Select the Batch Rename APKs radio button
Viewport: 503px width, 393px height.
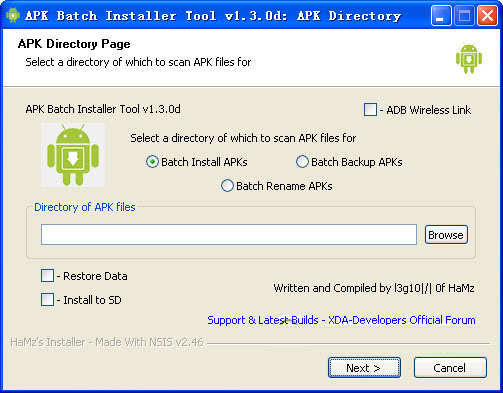pyautogui.click(x=227, y=186)
